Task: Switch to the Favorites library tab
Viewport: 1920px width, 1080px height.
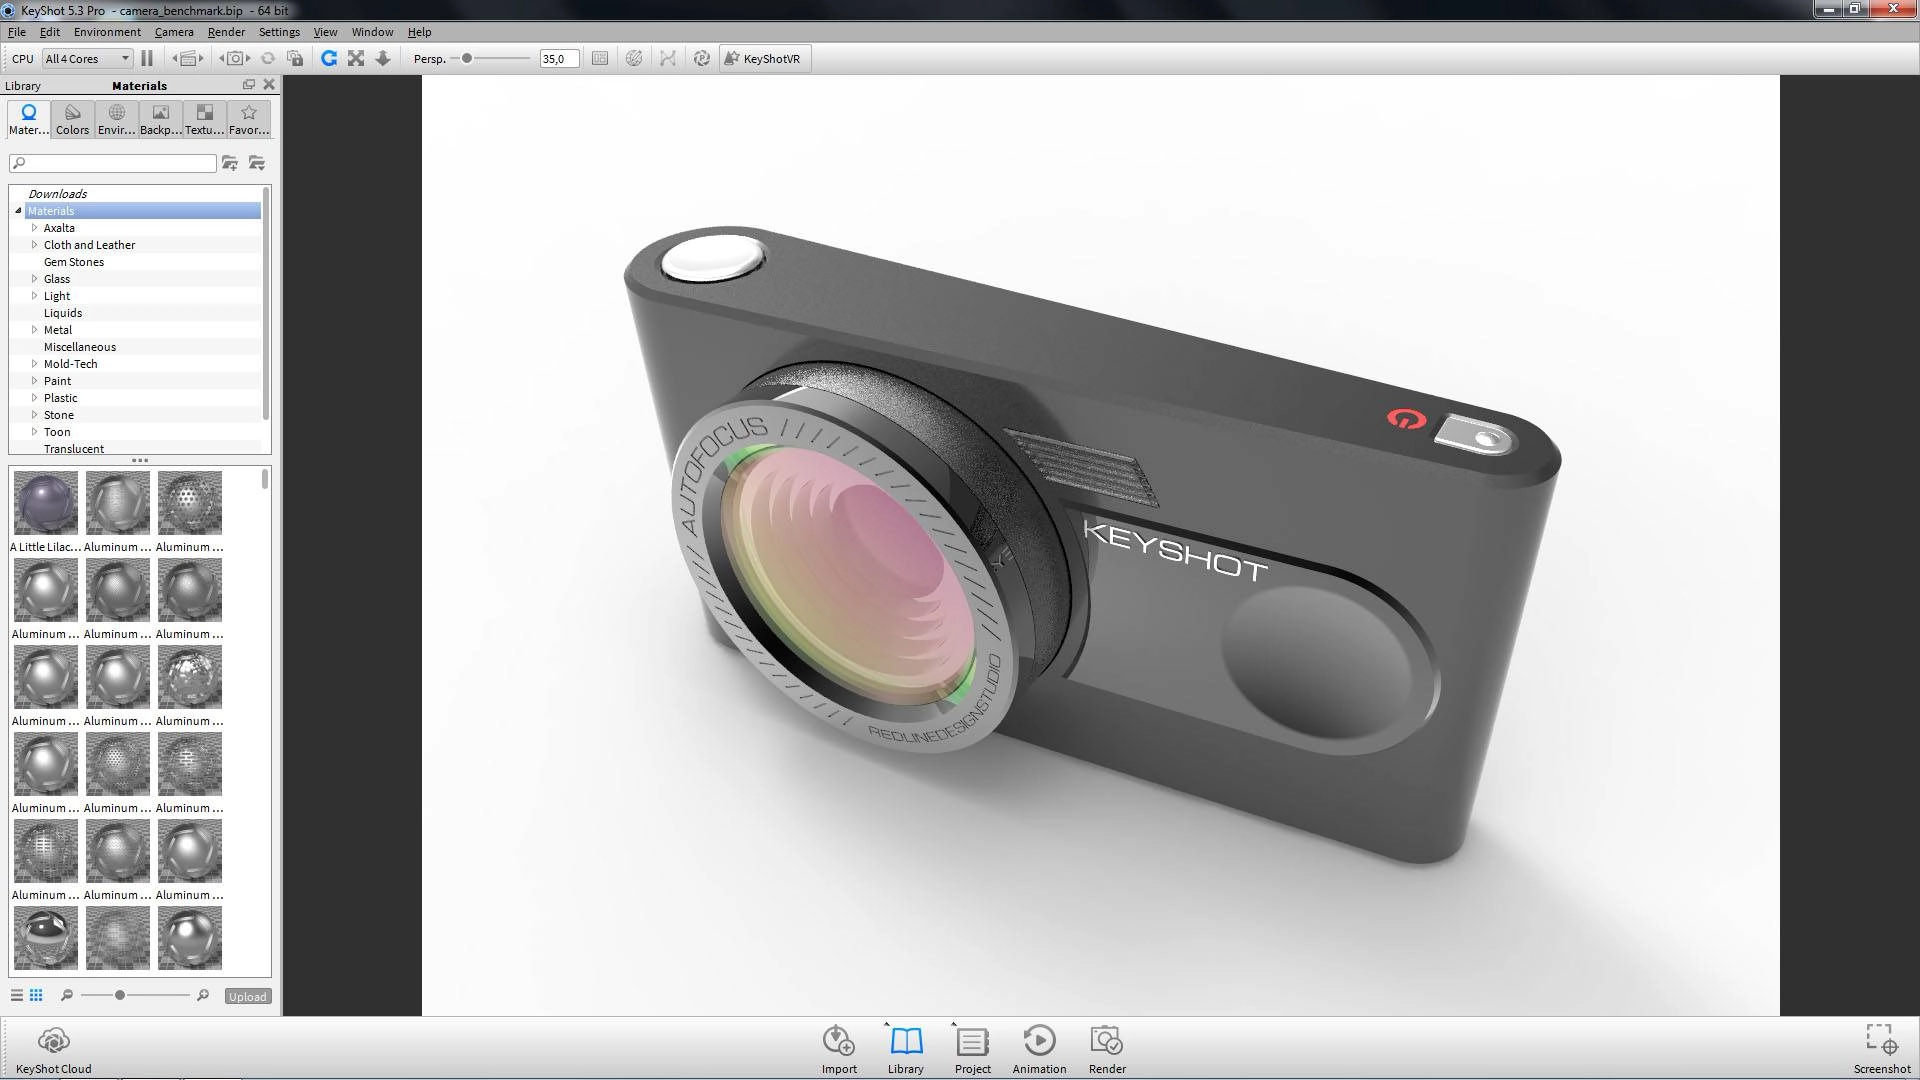Action: 248,119
